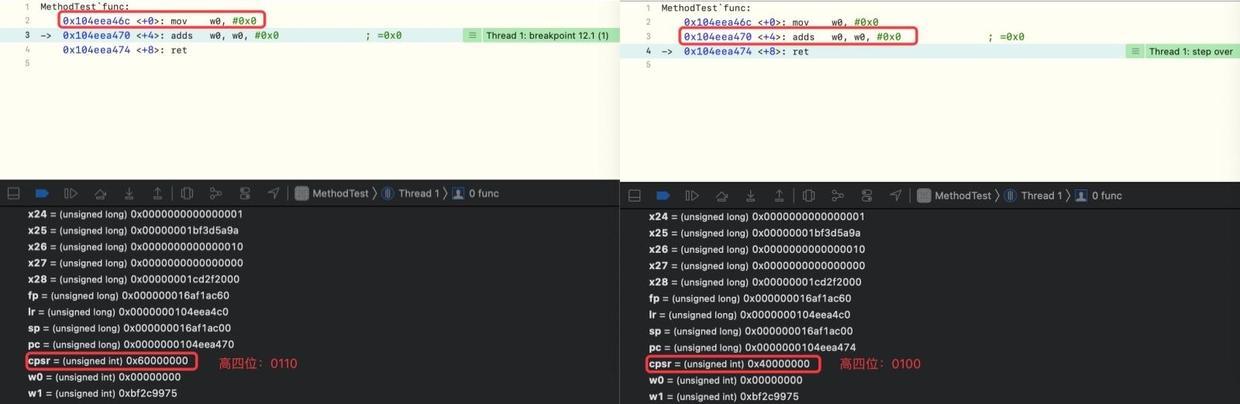Viewport: 1240px width, 404px height.
Task: Continue program execution in right debug bar
Action: click(692, 196)
